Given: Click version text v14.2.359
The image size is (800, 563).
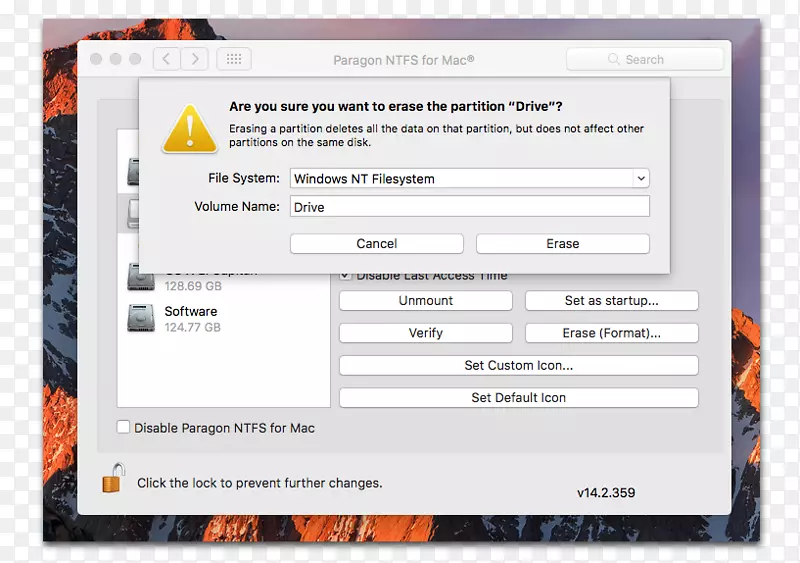Looking at the screenshot, I should (606, 493).
